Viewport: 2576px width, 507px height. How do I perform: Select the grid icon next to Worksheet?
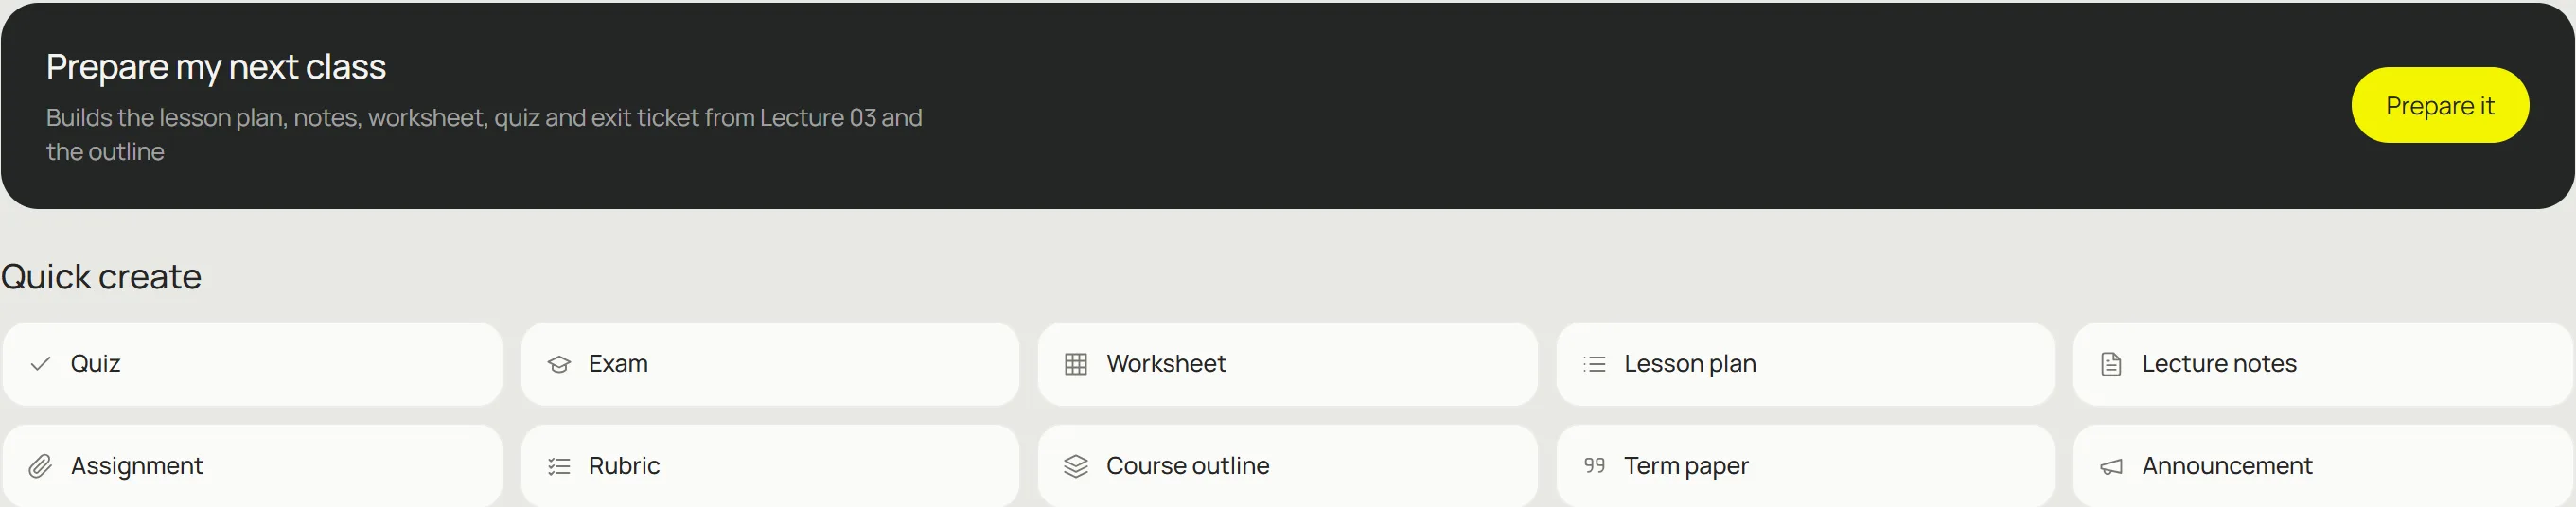(1076, 364)
